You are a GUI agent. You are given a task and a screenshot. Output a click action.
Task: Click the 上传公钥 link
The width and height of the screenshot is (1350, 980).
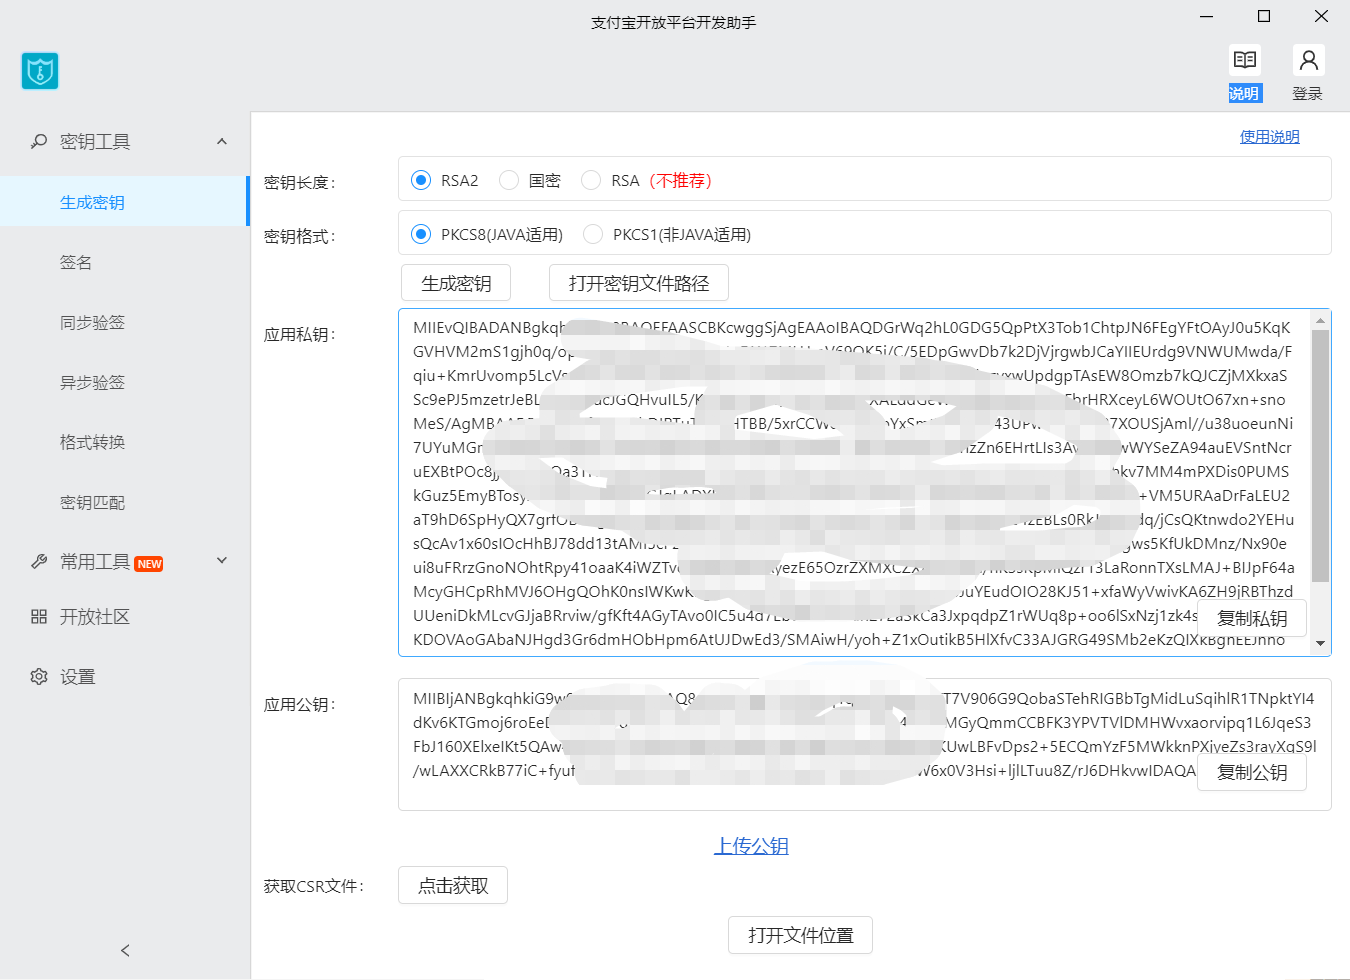point(751,846)
